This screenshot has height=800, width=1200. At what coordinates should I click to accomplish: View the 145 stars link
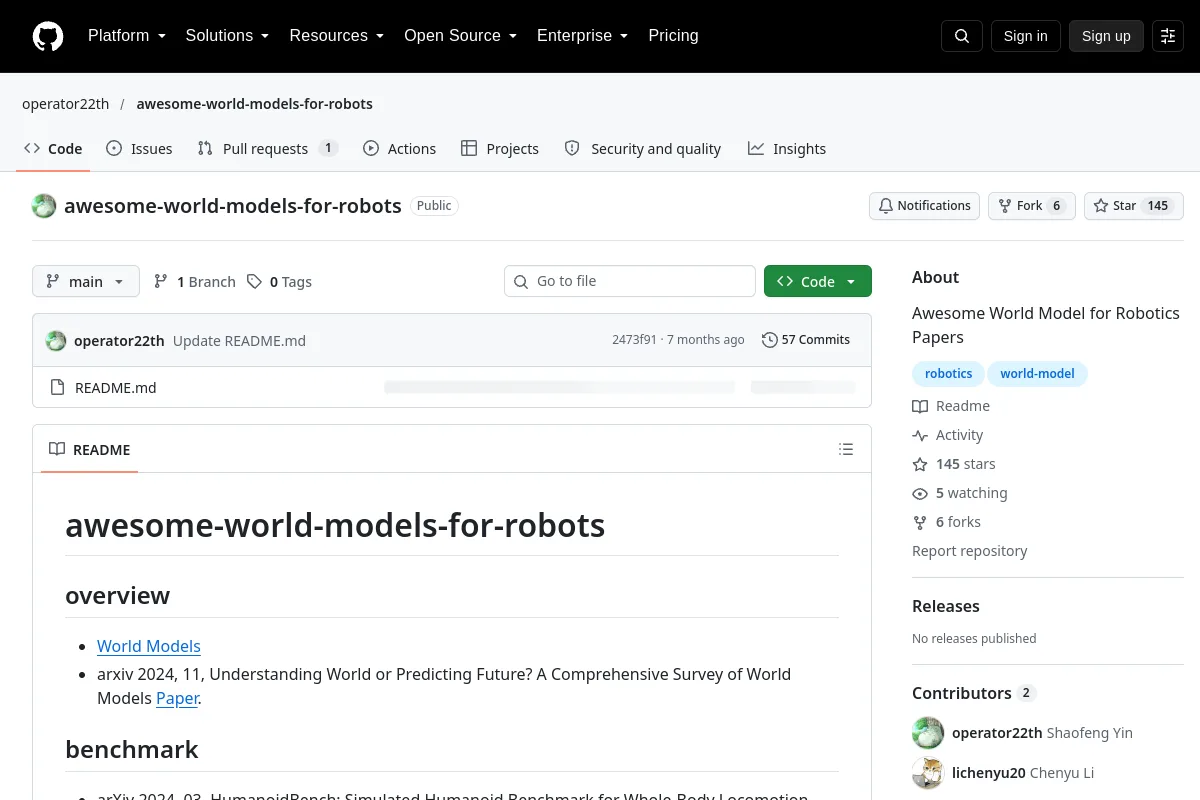coord(954,464)
